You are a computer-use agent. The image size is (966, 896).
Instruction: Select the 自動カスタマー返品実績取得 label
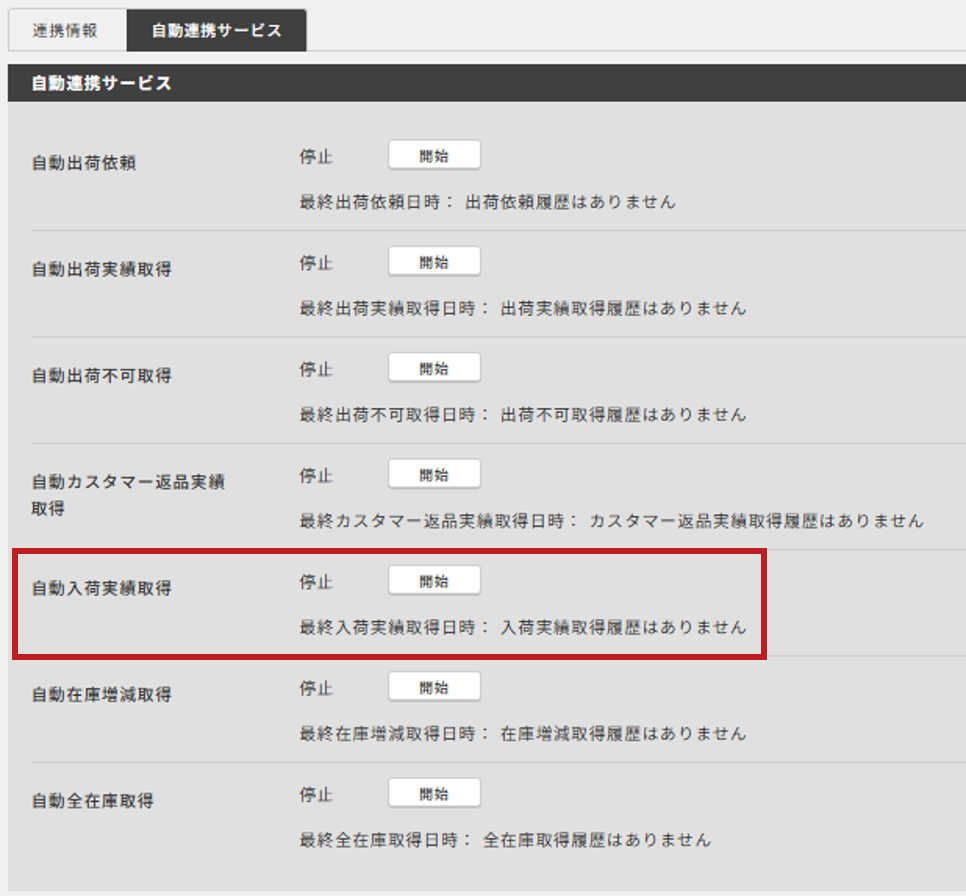tap(128, 495)
